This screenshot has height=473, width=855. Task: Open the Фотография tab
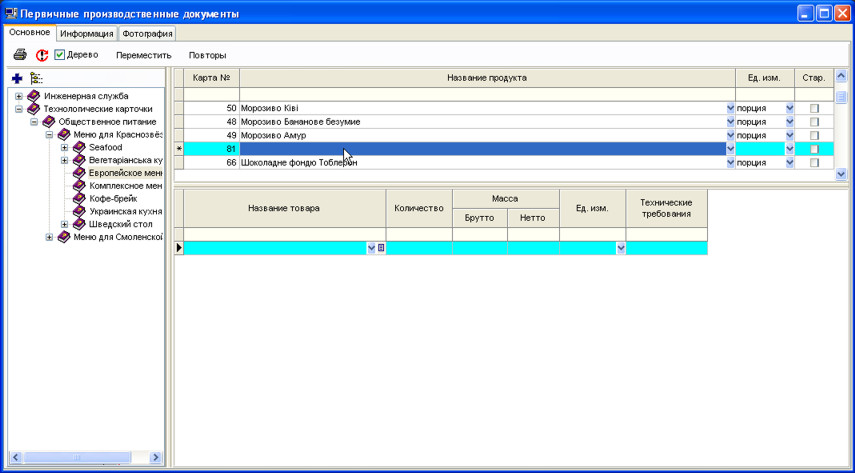click(147, 34)
